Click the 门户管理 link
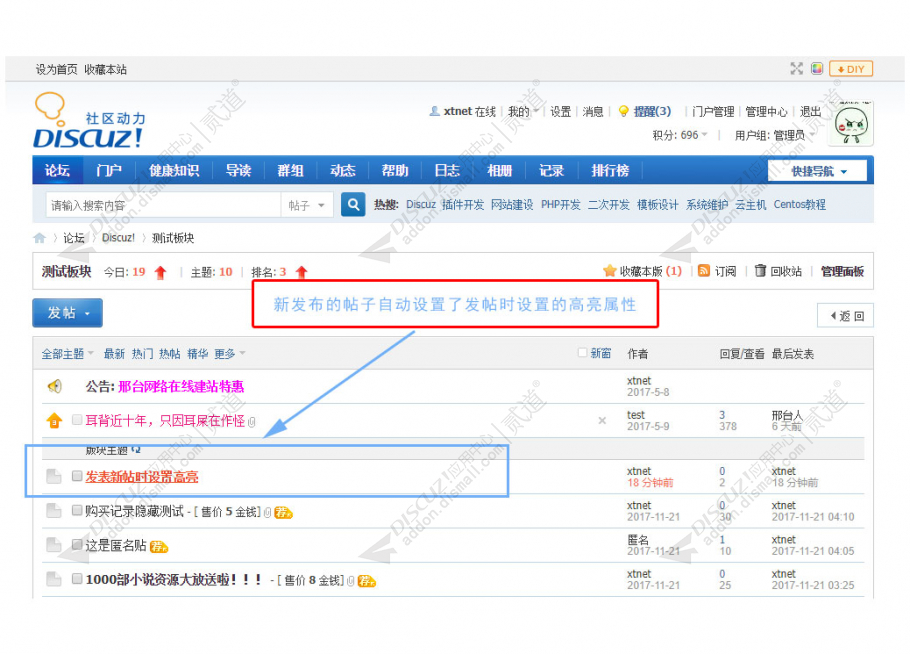The image size is (910, 654). [x=713, y=111]
